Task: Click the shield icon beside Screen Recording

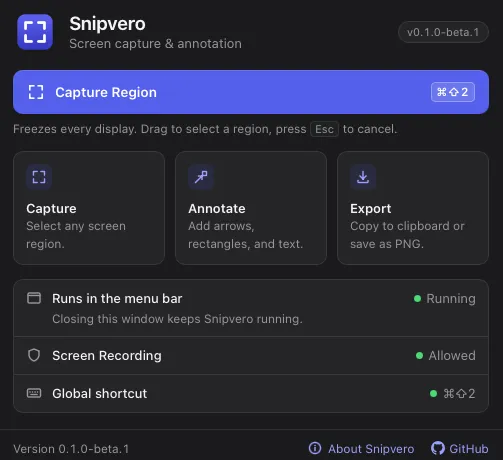Action: [34, 355]
